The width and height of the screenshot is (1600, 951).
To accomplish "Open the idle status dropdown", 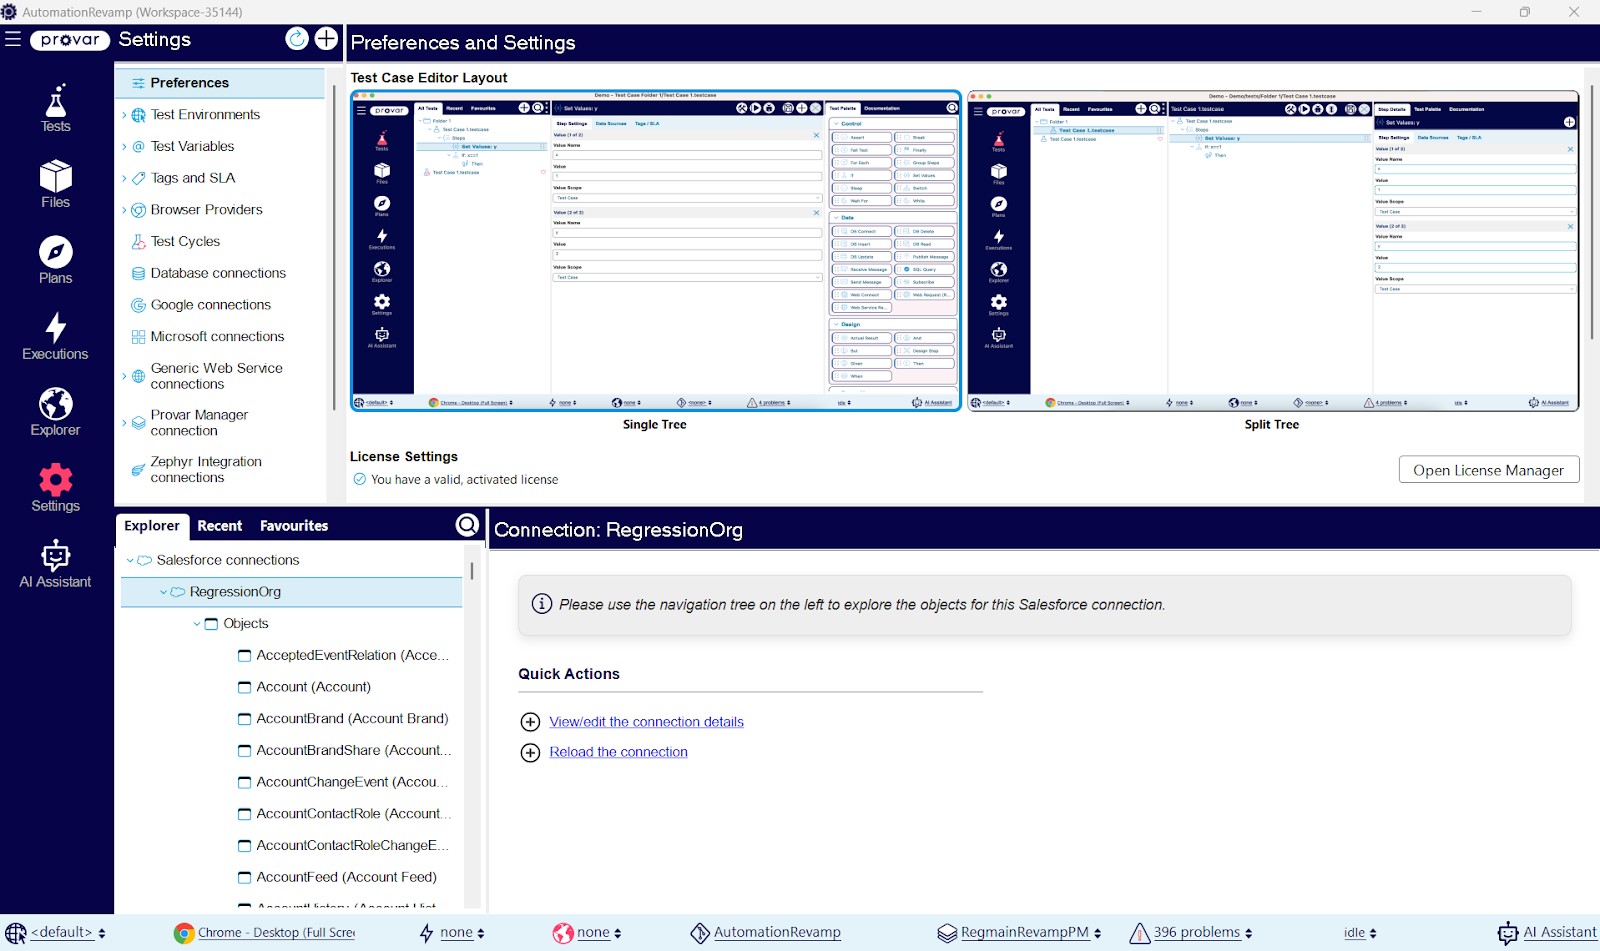I will [x=1360, y=933].
